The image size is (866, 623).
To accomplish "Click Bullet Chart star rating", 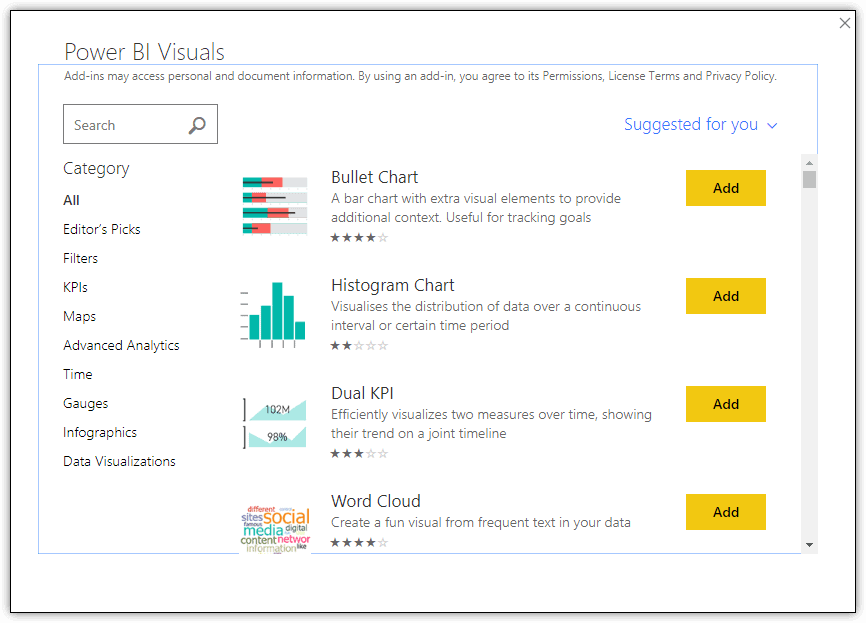I will (359, 238).
